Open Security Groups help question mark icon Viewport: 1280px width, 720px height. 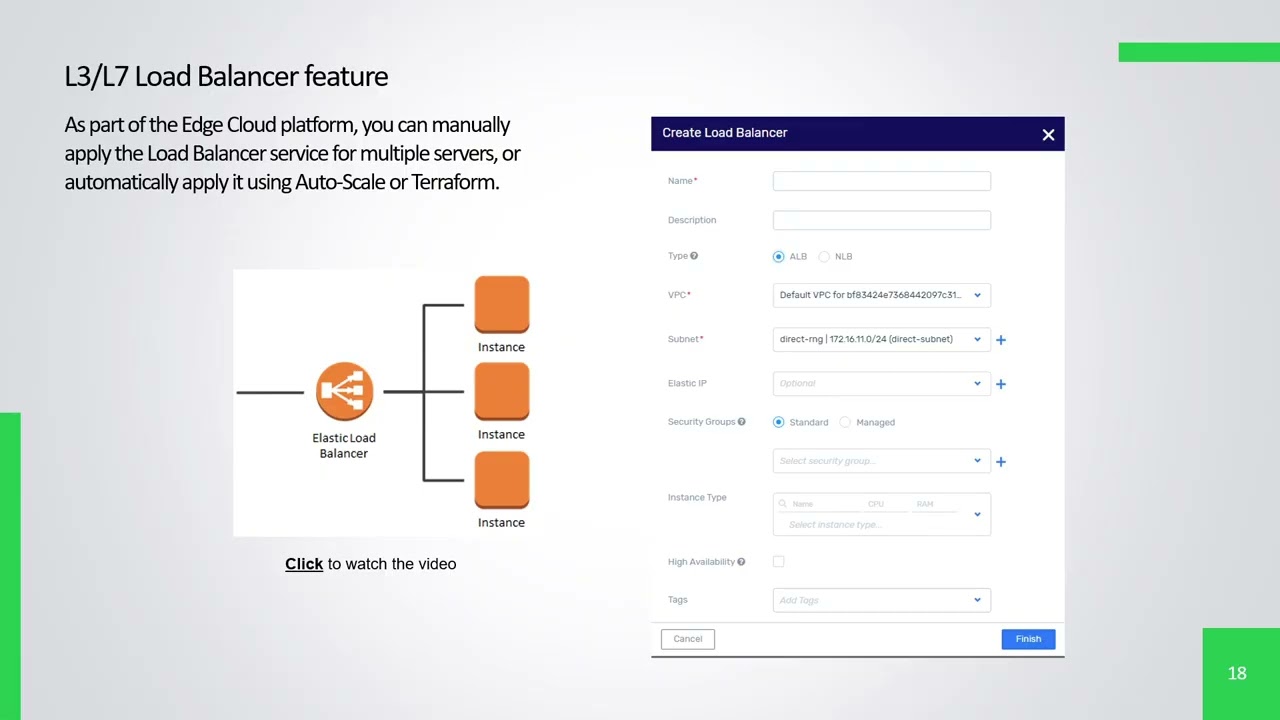pos(741,422)
